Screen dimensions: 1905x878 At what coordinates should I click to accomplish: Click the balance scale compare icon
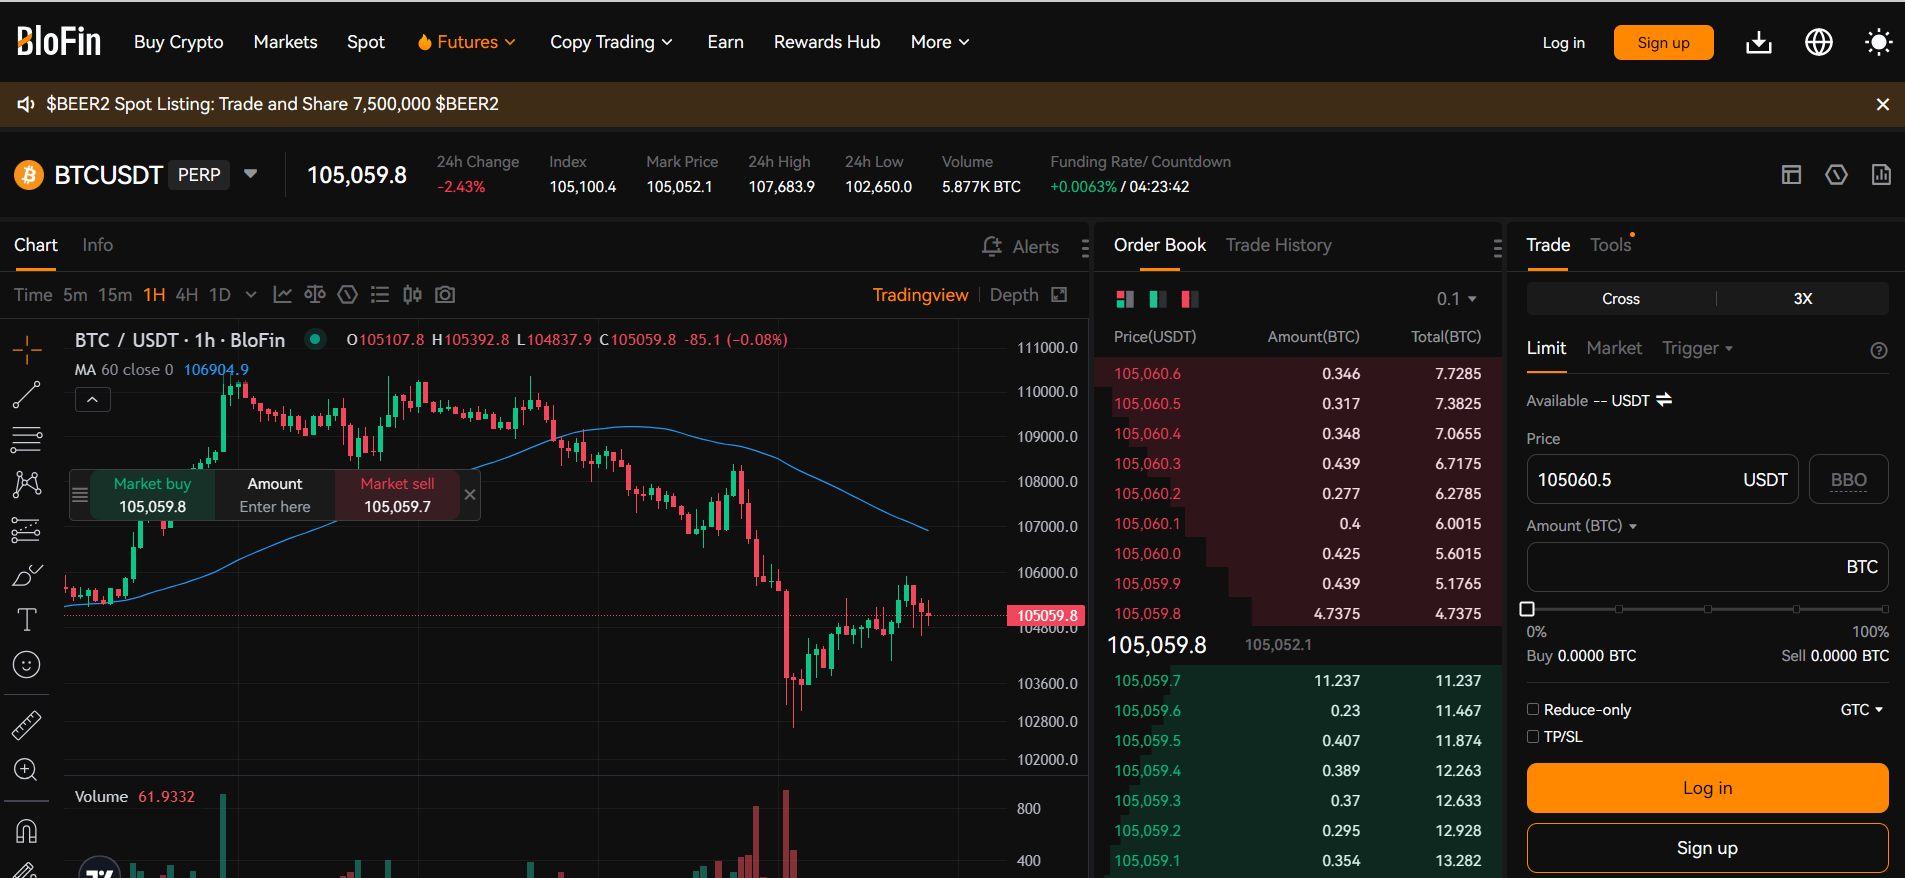pos(315,295)
